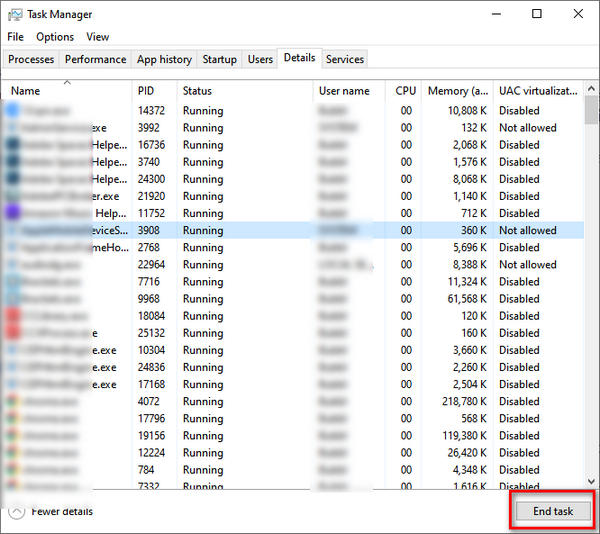This screenshot has width=600, height=534.
Task: Click the 61,568 K memory value
Action: pos(467,299)
